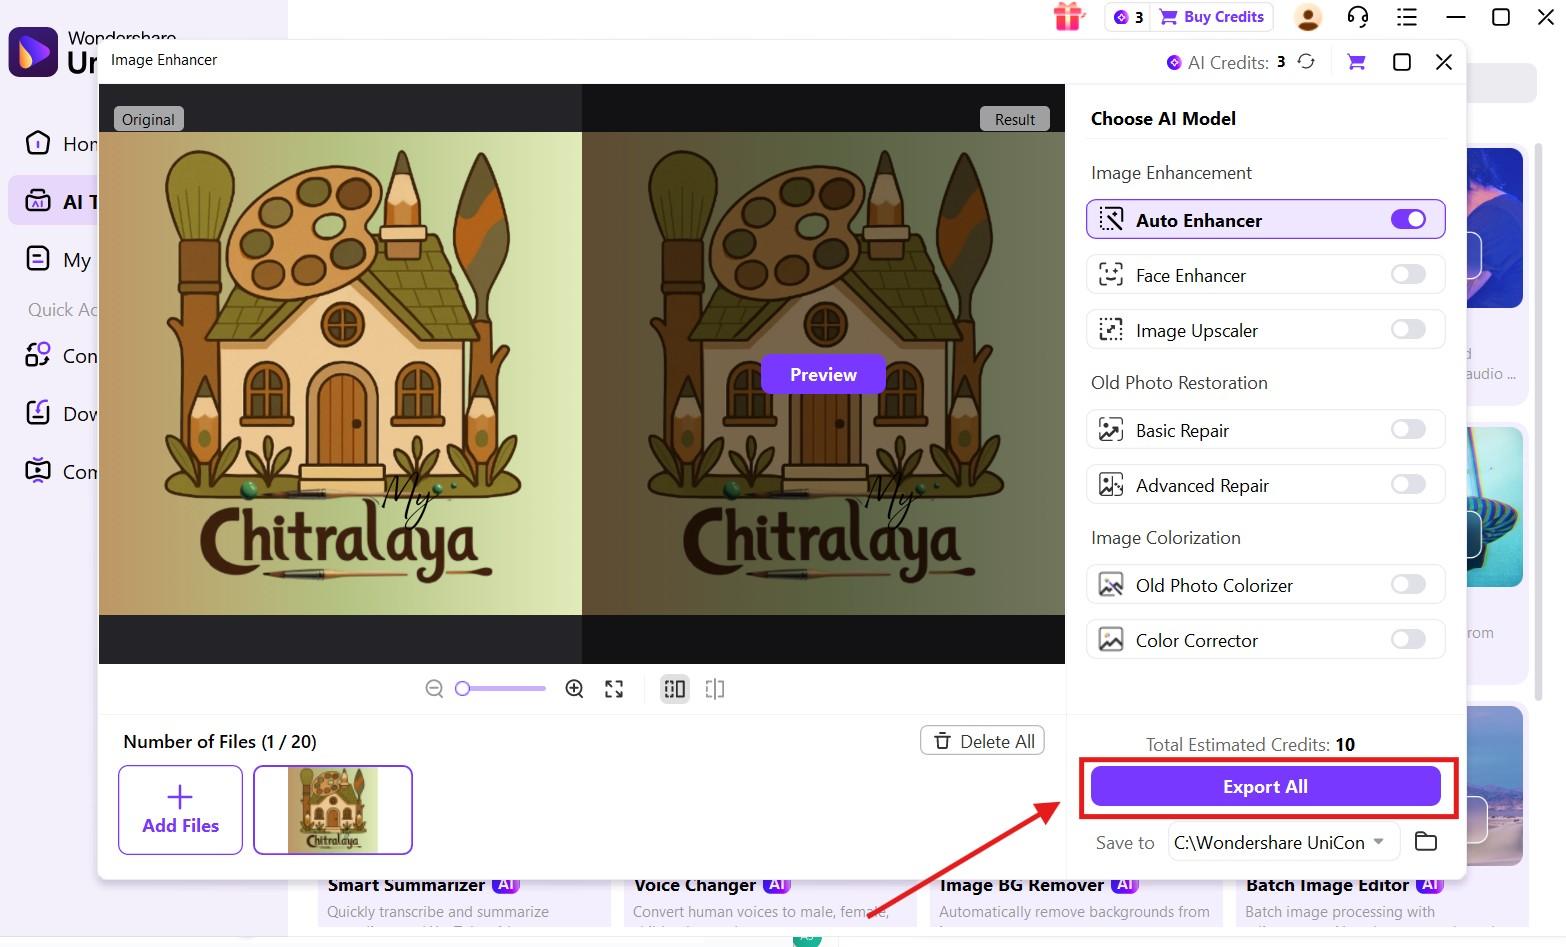This screenshot has width=1566, height=947.
Task: Click the Voice Changer tool card title
Action: [x=695, y=885]
